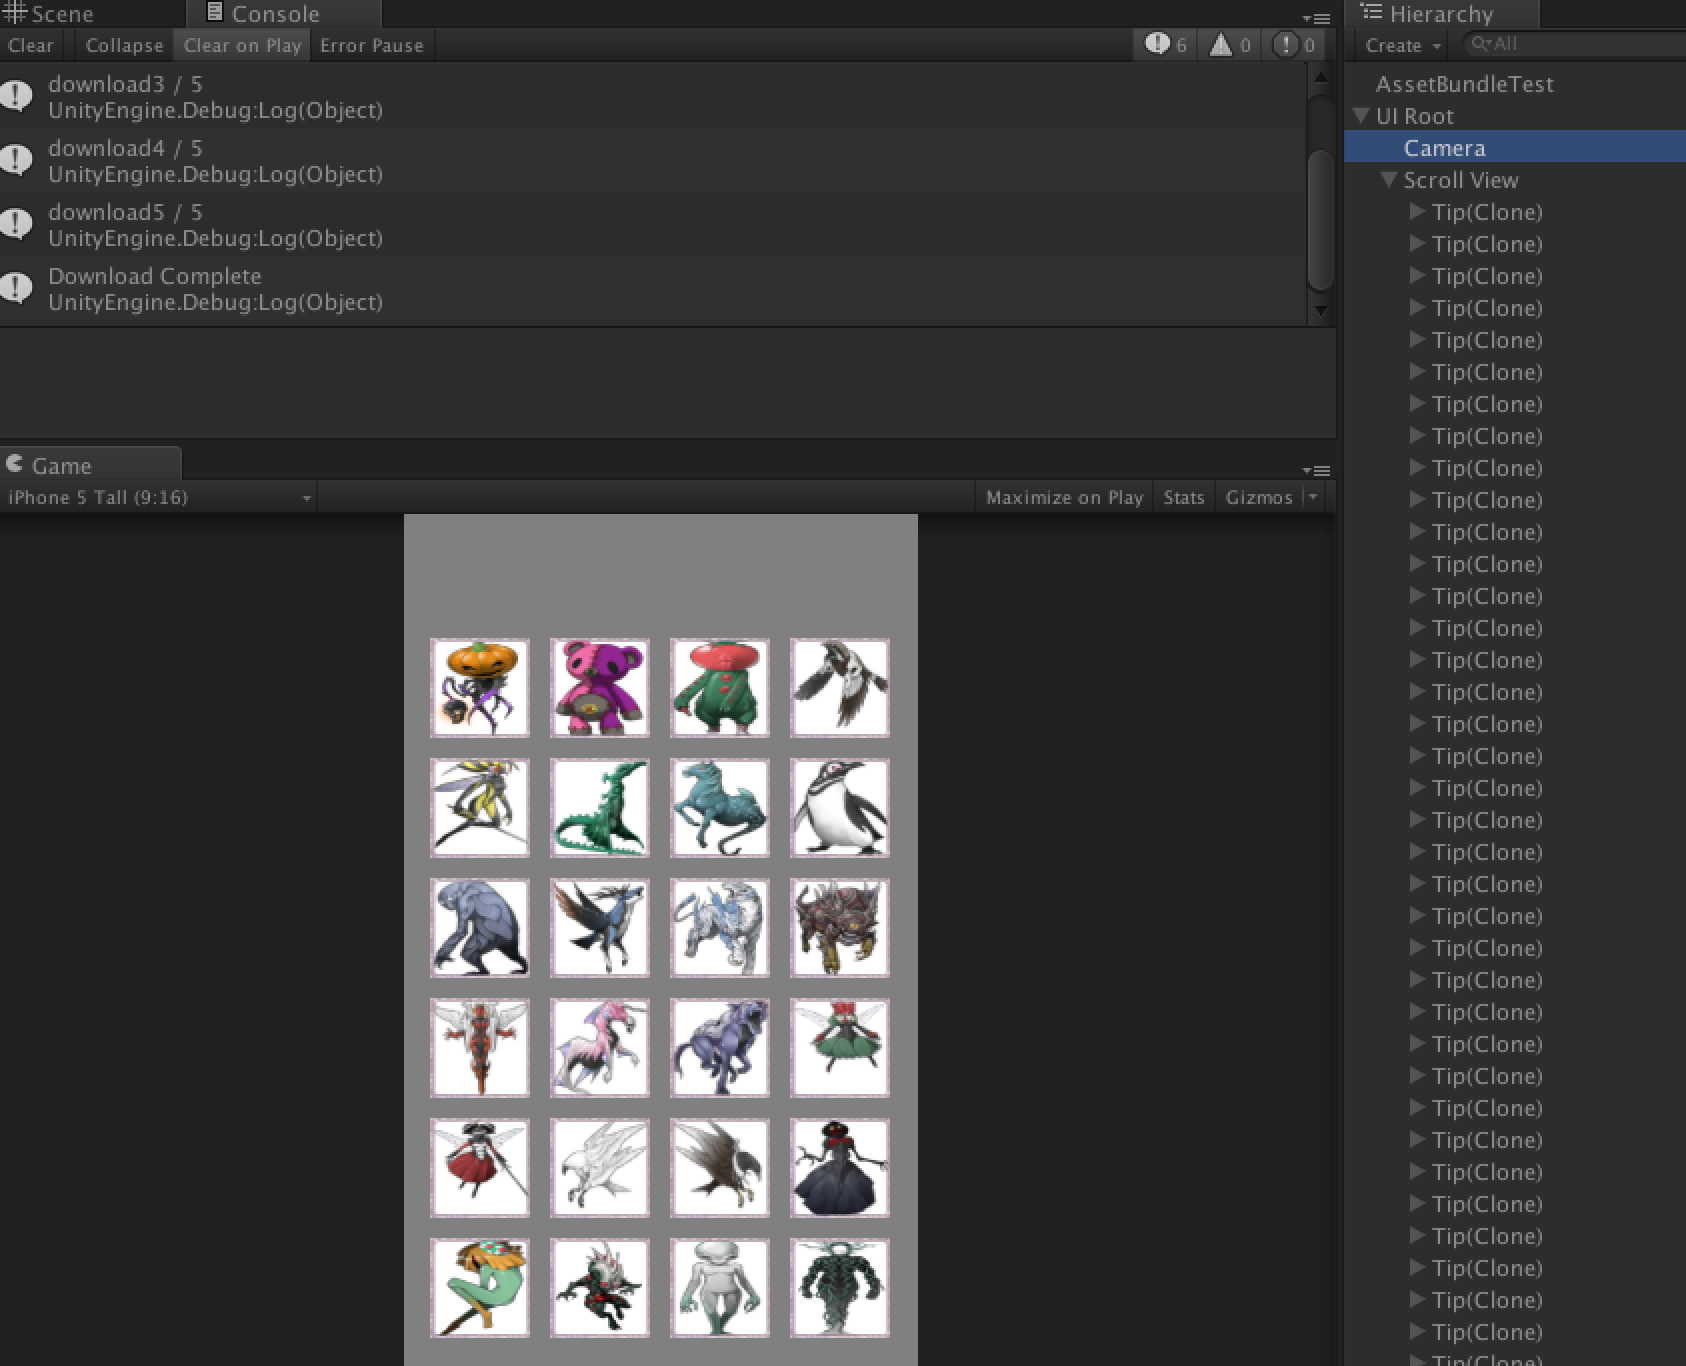Toggle Collapse in console toolbar
The width and height of the screenshot is (1686, 1366).
124,45
